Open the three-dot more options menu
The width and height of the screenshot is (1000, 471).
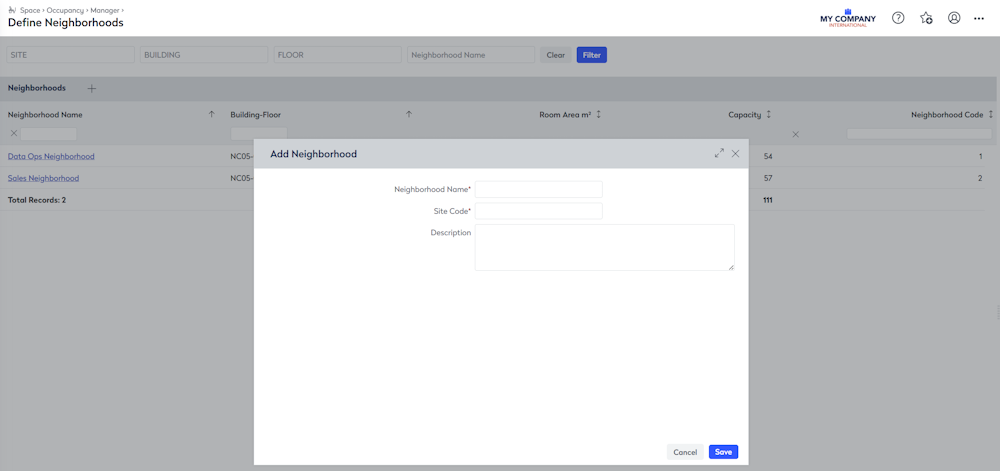click(979, 18)
